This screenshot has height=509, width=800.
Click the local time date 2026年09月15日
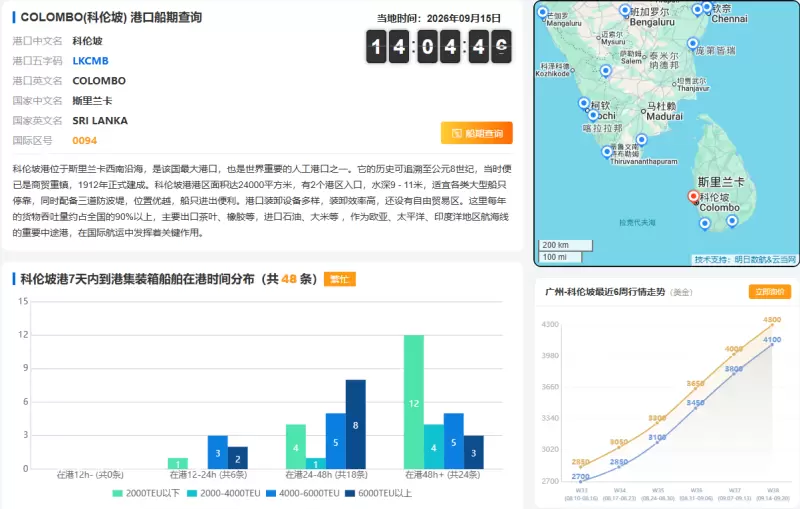pyautogui.click(x=463, y=18)
